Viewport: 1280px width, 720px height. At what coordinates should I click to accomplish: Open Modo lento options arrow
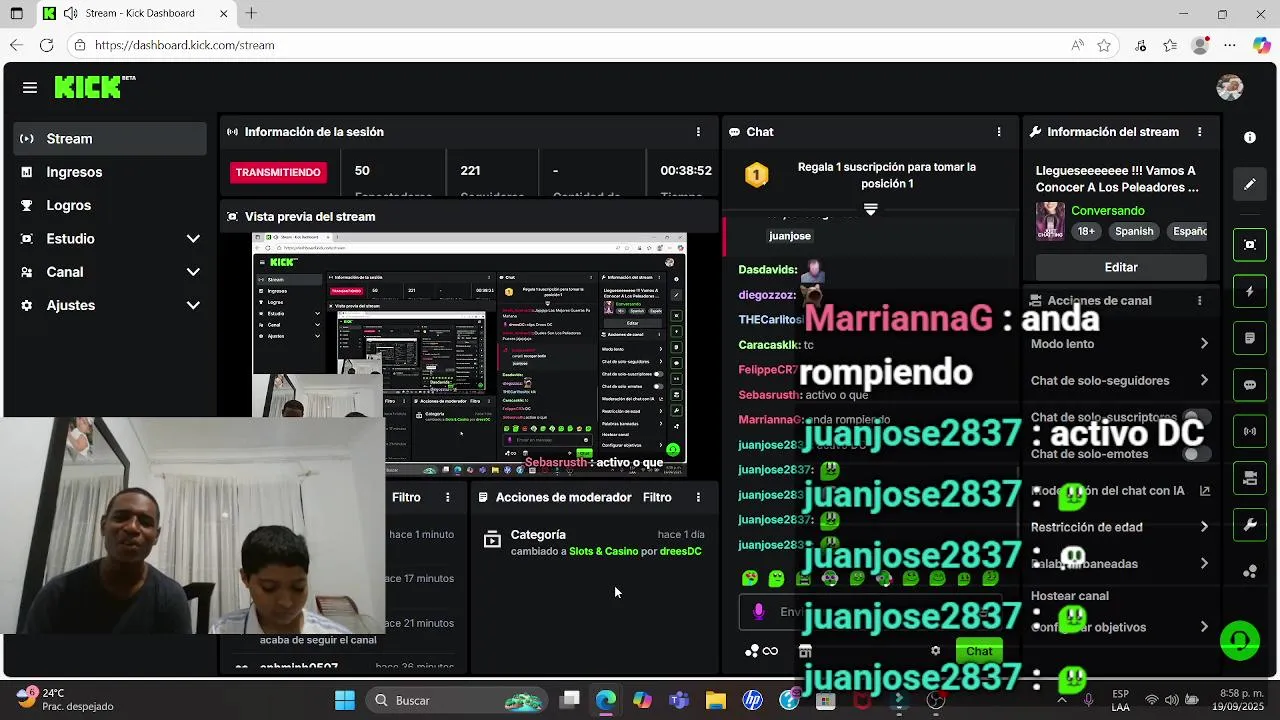tap(1204, 344)
